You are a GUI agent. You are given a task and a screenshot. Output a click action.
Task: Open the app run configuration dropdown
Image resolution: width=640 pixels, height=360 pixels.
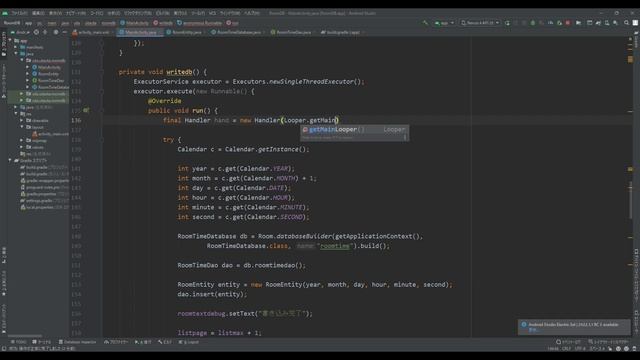click(444, 23)
